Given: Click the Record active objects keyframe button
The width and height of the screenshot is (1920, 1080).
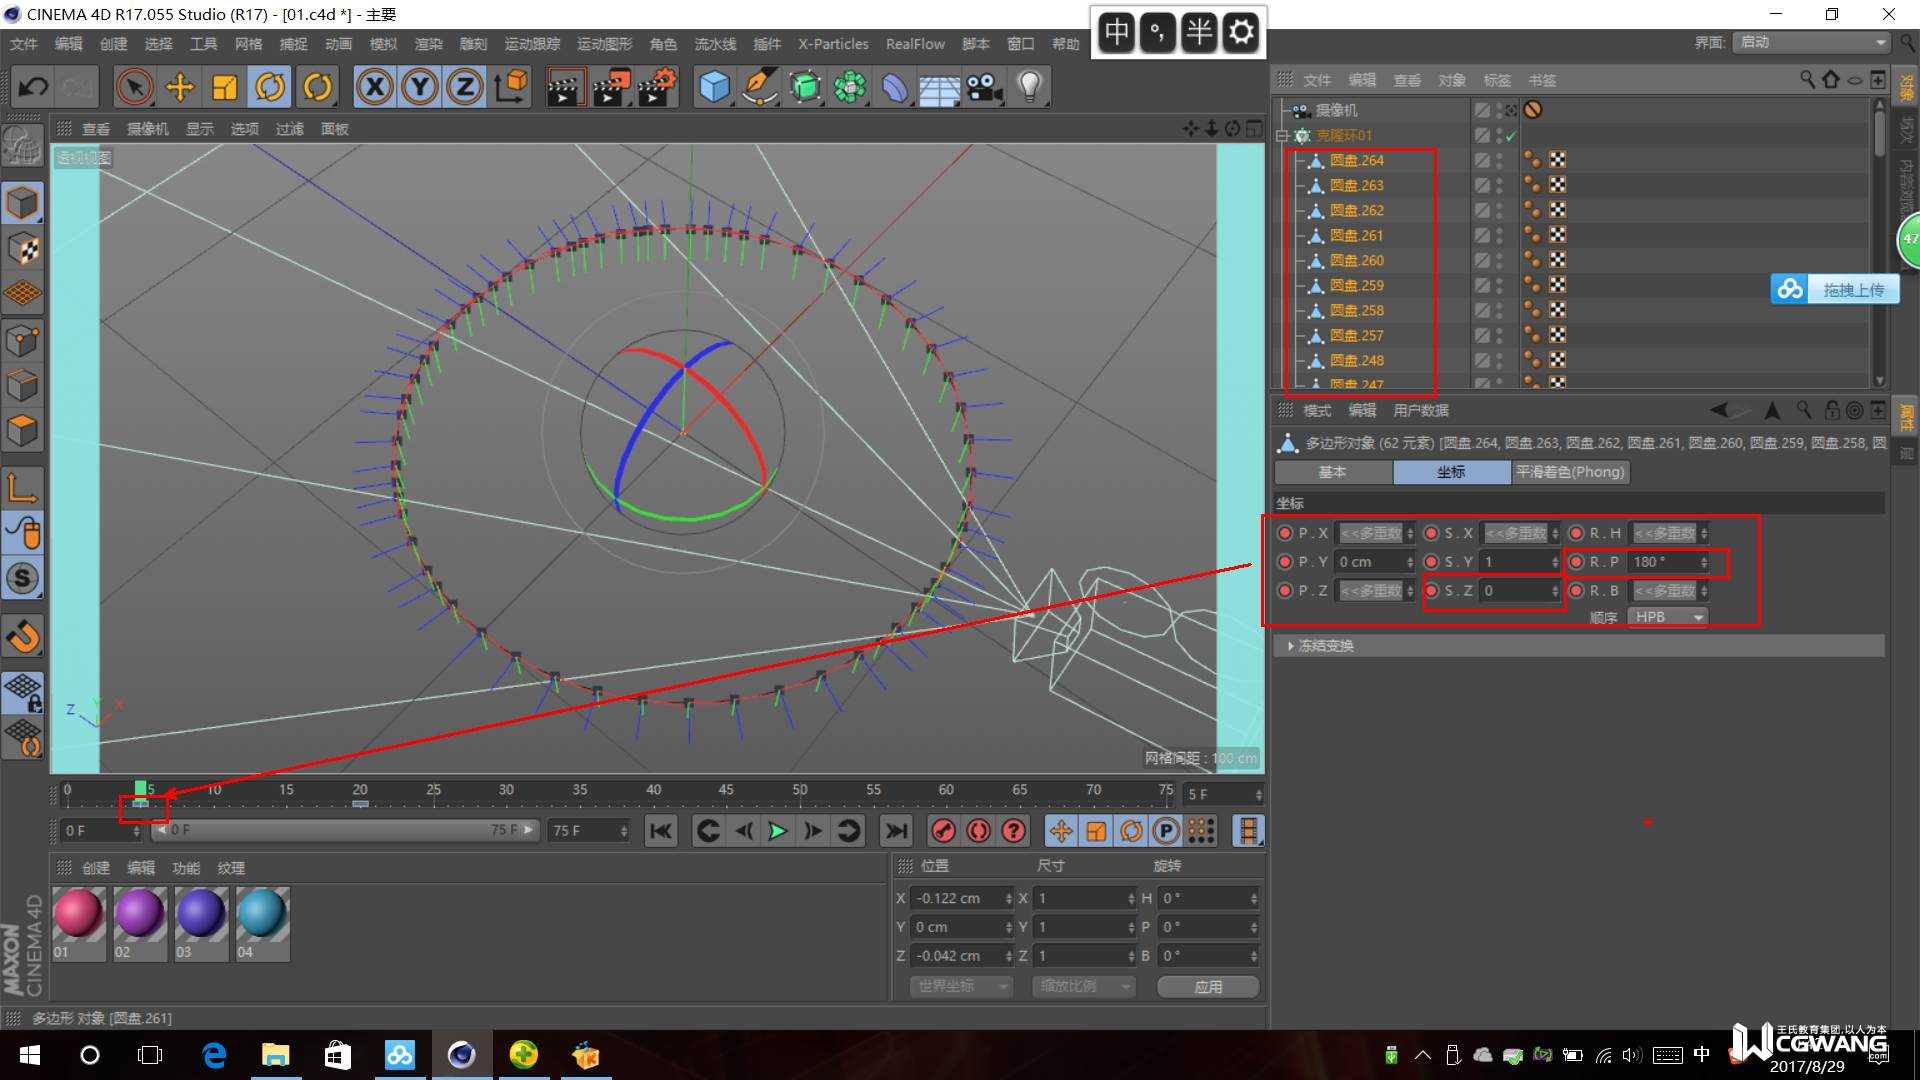Looking at the screenshot, I should point(943,831).
